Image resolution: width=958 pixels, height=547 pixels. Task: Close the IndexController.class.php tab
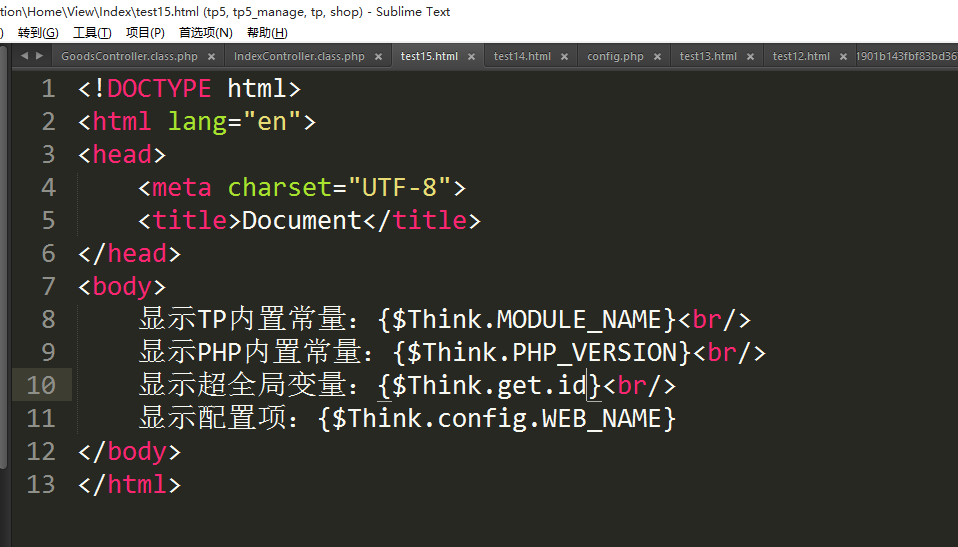click(x=378, y=57)
